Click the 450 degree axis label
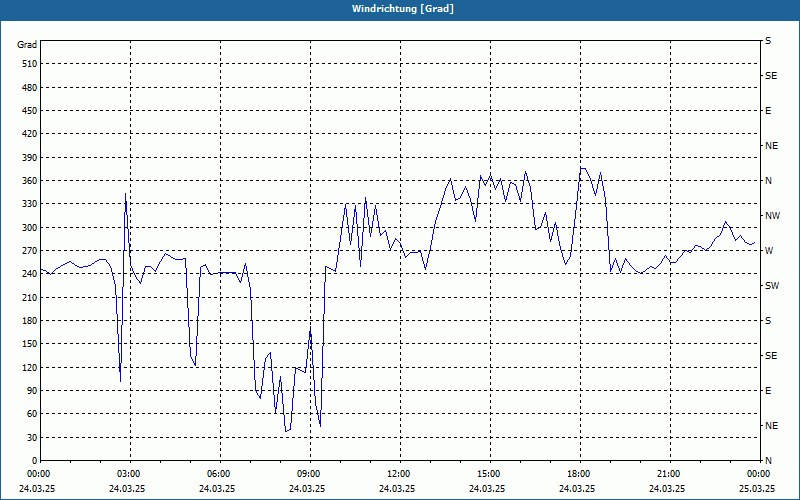Image resolution: width=800 pixels, height=500 pixels. coord(29,111)
